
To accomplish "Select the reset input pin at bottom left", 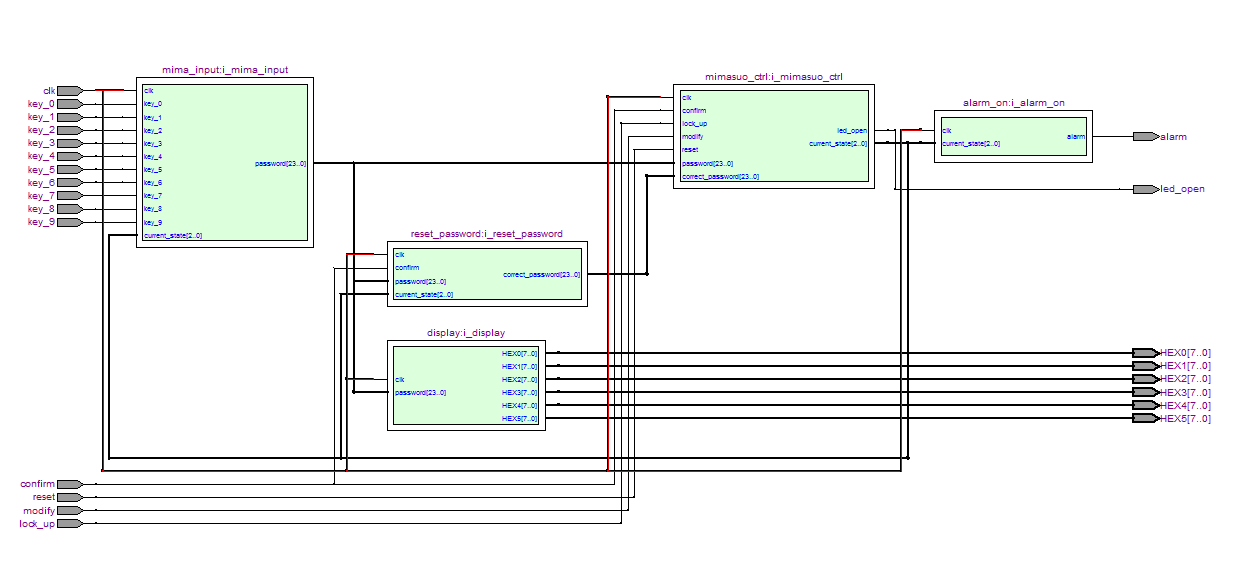I will [69, 497].
